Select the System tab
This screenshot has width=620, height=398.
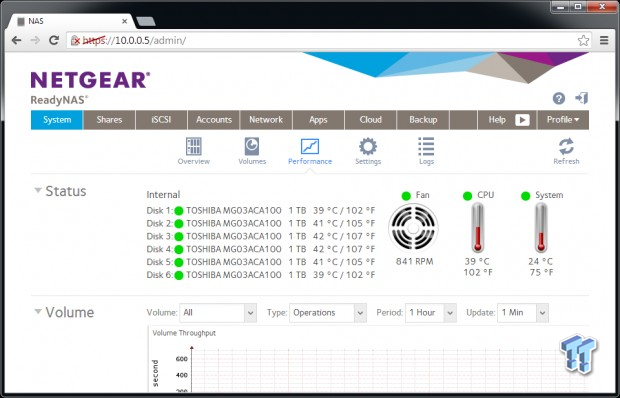tap(57, 120)
